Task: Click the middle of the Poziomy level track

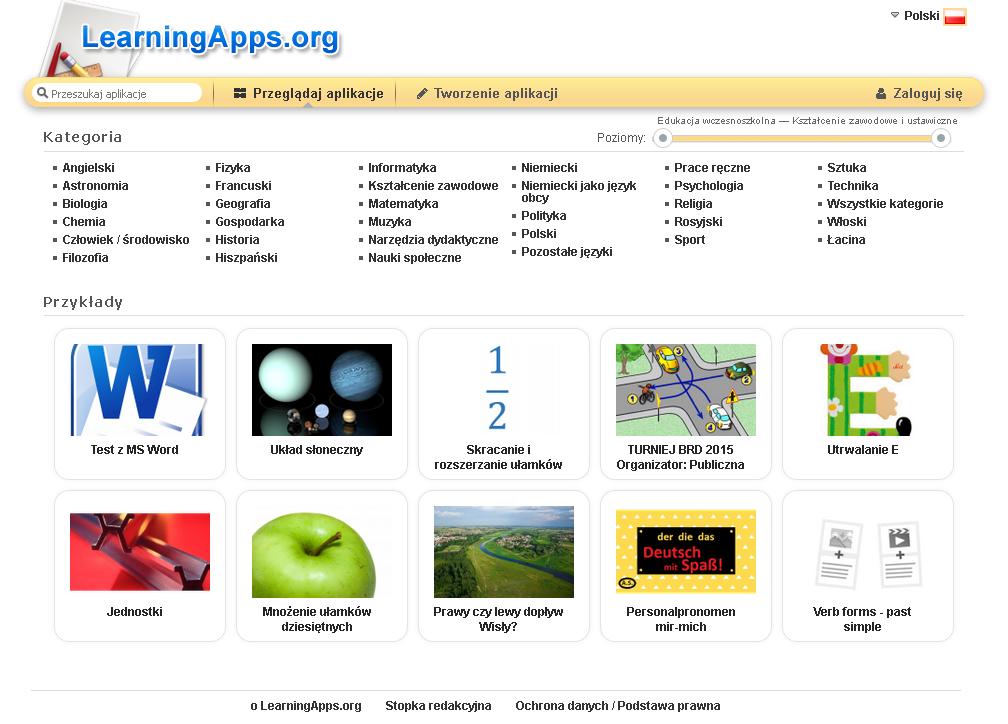Action: (802, 138)
